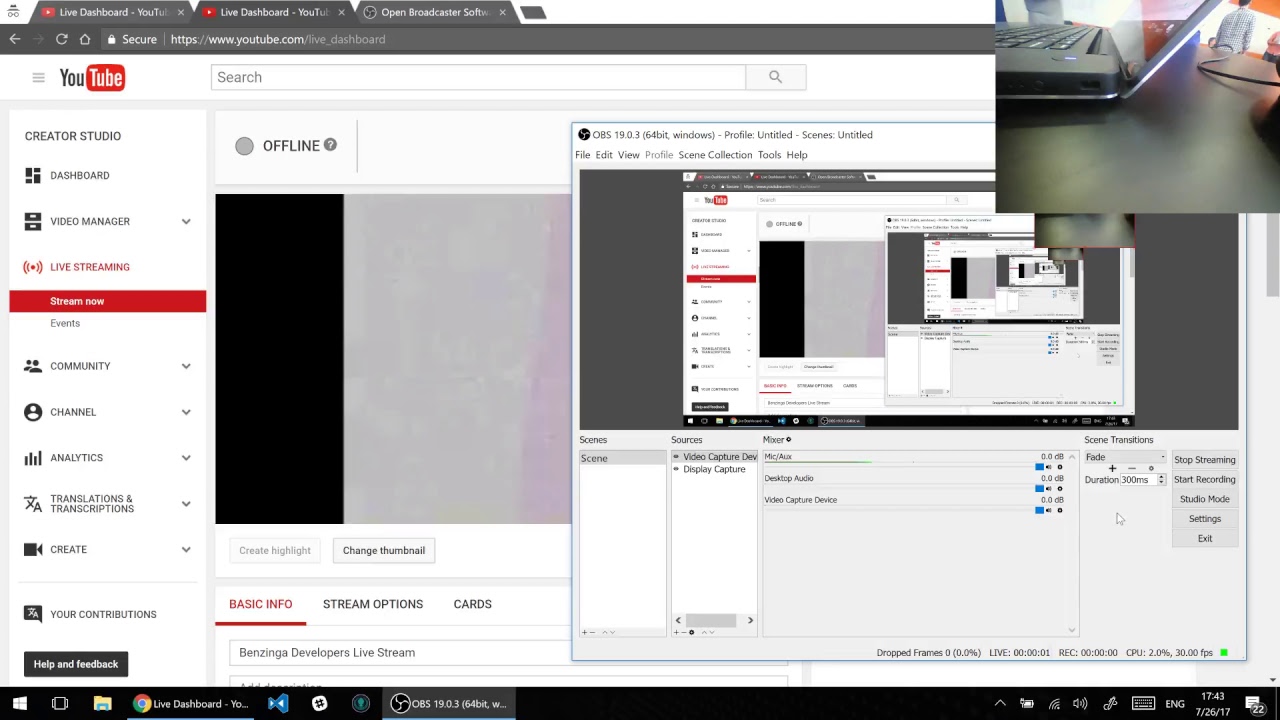Click Start Recording in OBS
The image size is (1280, 720).
pyautogui.click(x=1204, y=479)
